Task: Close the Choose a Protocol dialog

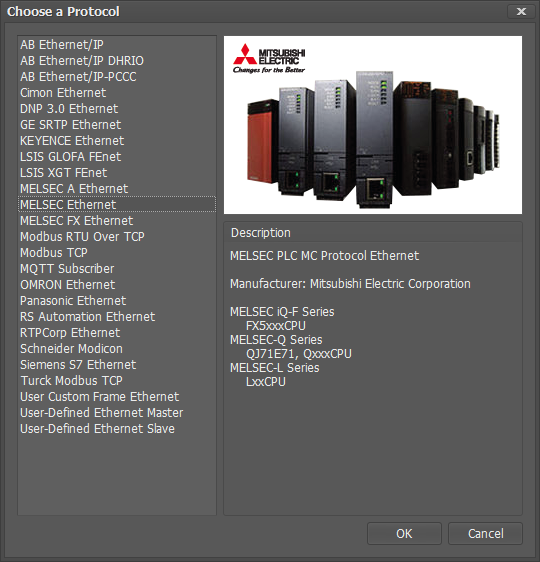Action: pyautogui.click(x=521, y=11)
